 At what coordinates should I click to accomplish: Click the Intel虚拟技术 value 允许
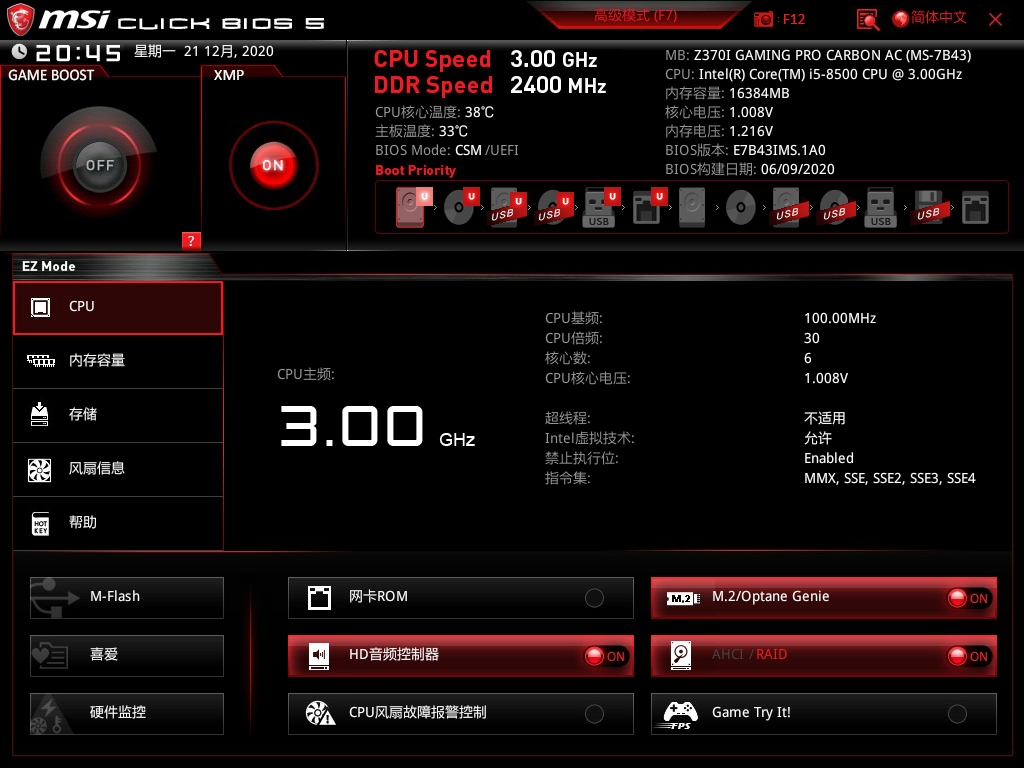coord(818,438)
